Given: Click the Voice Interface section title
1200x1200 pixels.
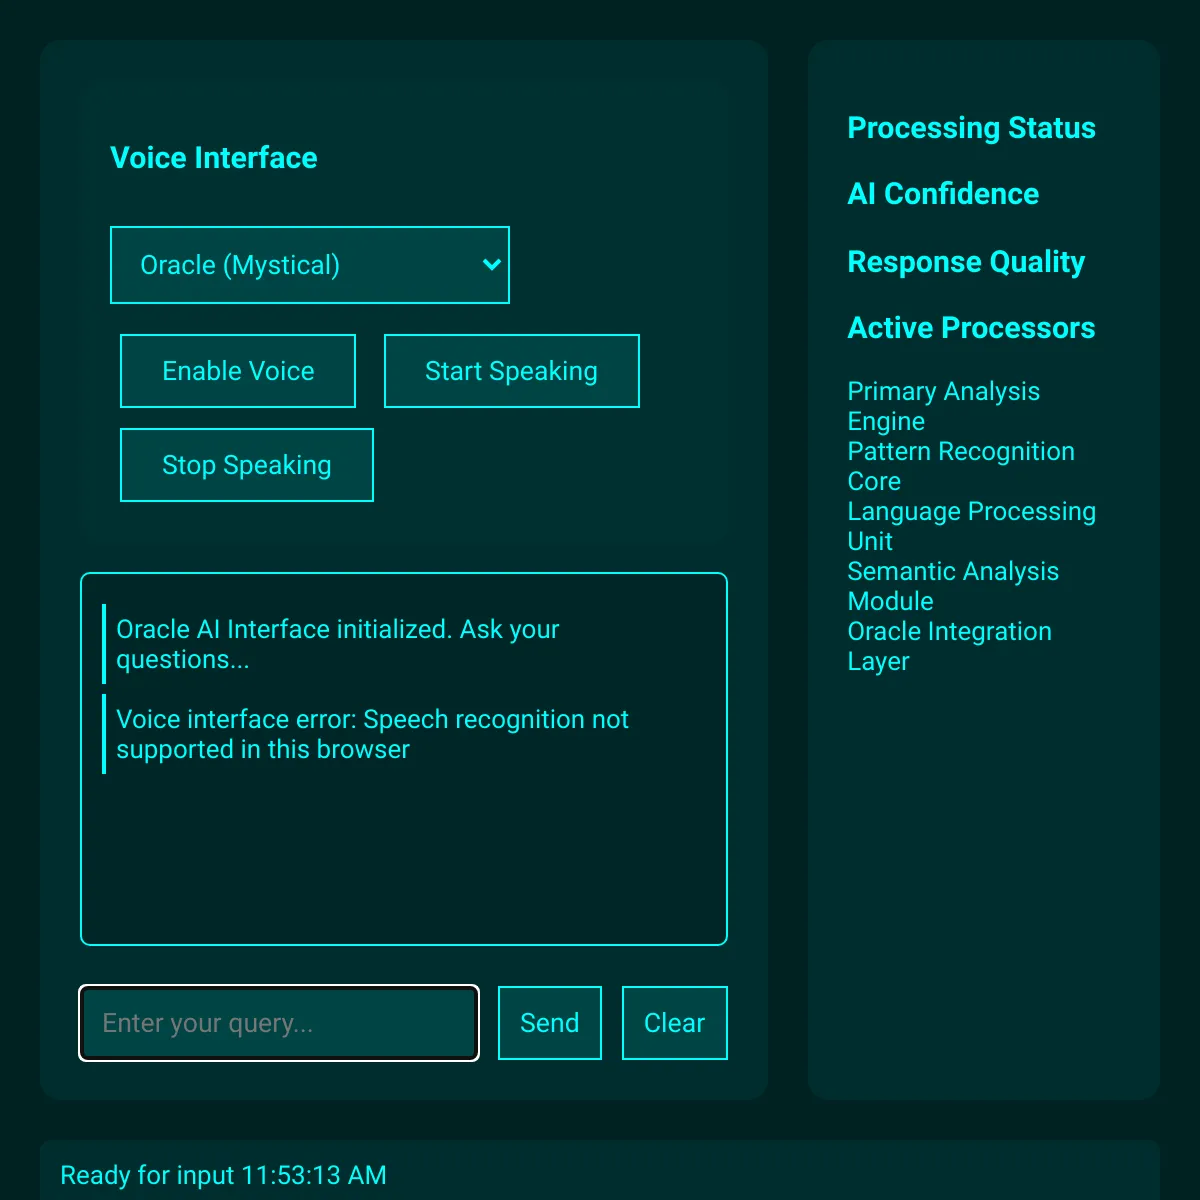Looking at the screenshot, I should point(213,158).
